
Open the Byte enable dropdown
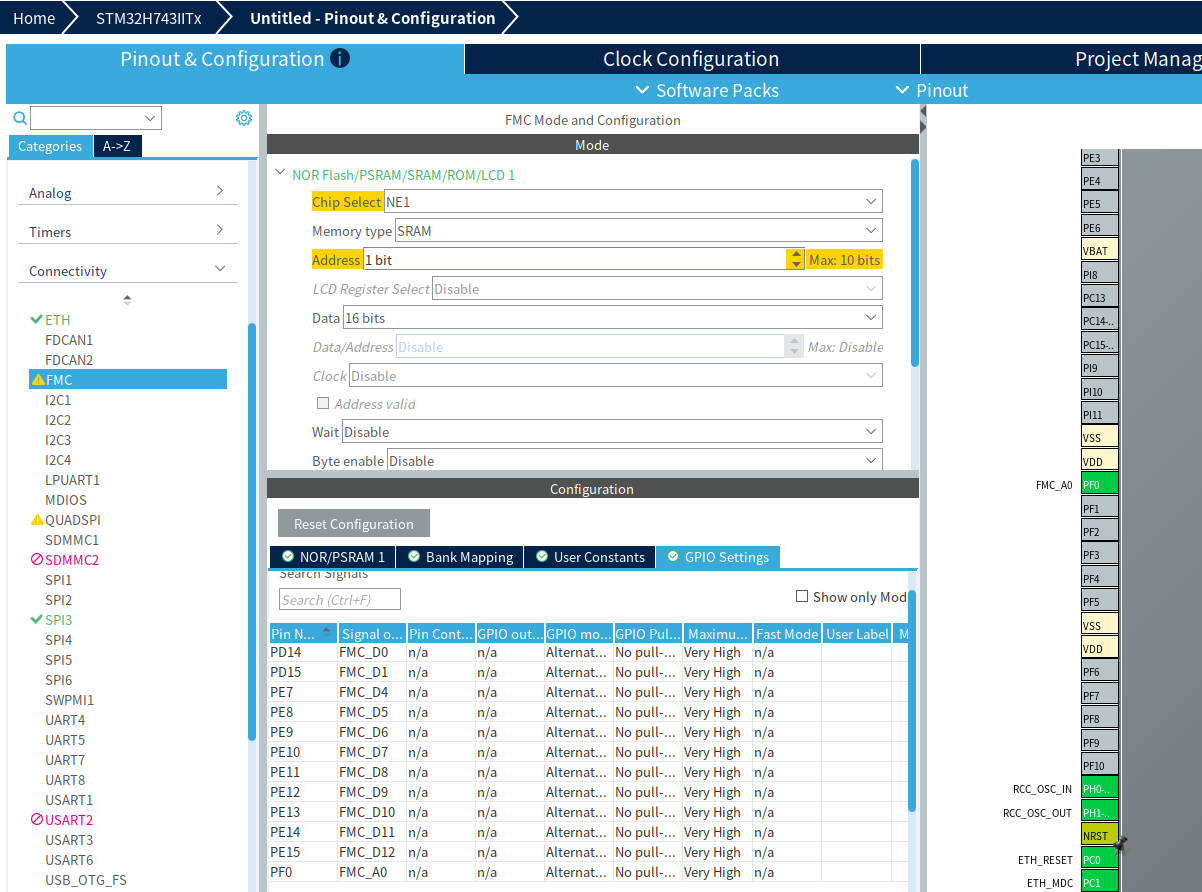(635, 461)
